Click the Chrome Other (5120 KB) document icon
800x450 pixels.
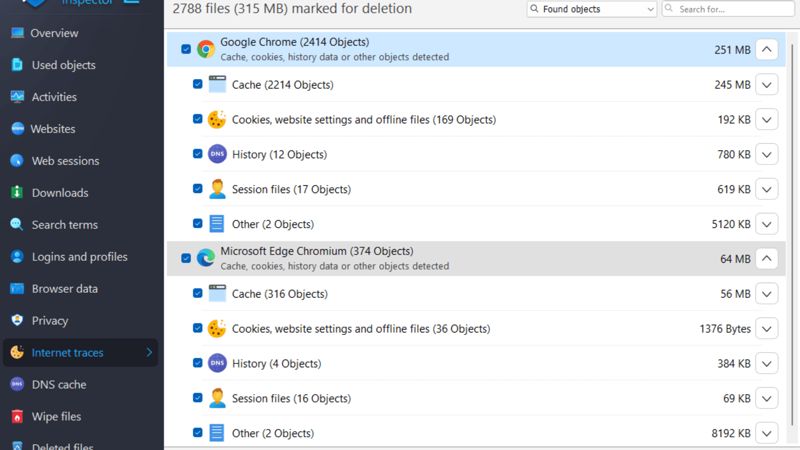[217, 223]
